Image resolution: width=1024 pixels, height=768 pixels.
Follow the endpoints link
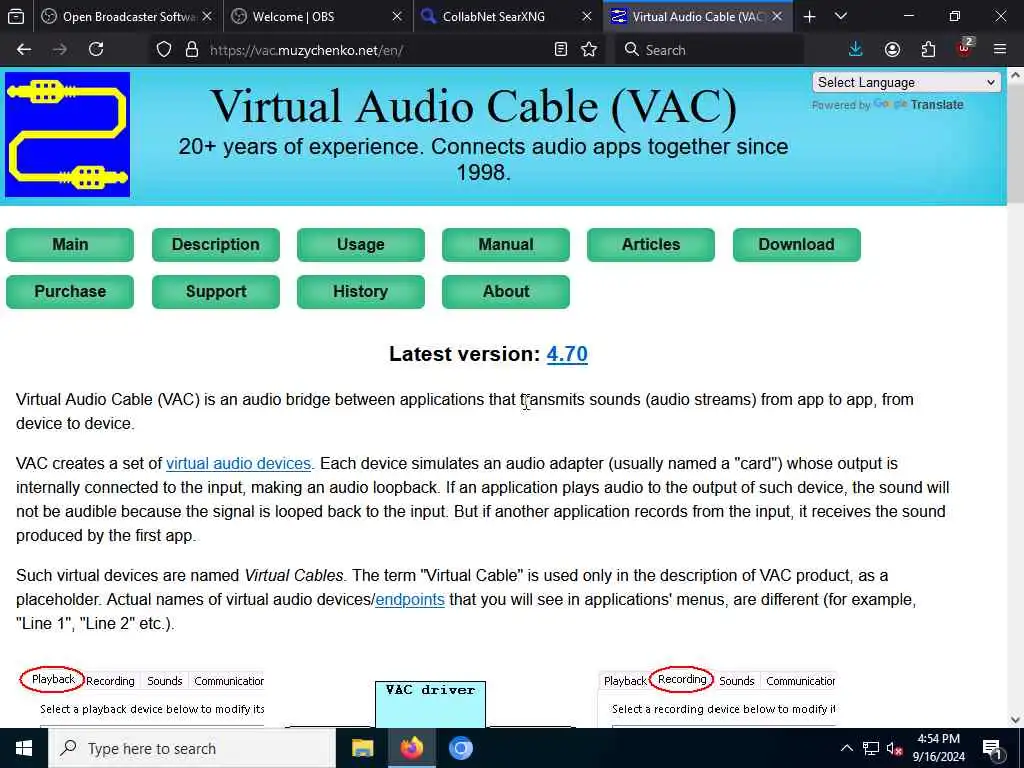(409, 600)
